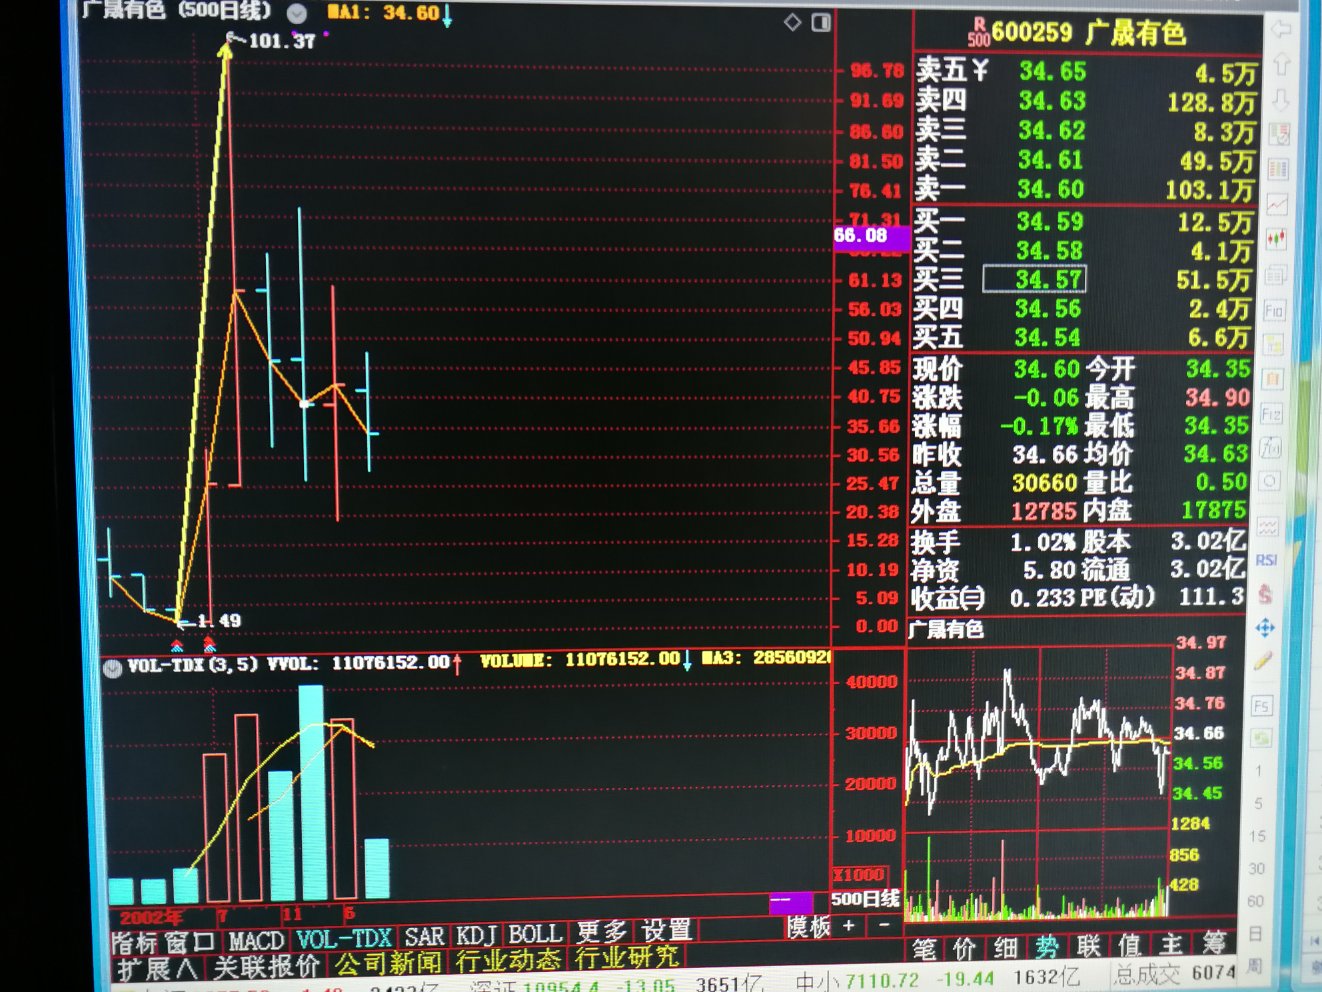Select the candlestick chart icon in sidebar
The height and width of the screenshot is (992, 1322).
(1276, 239)
